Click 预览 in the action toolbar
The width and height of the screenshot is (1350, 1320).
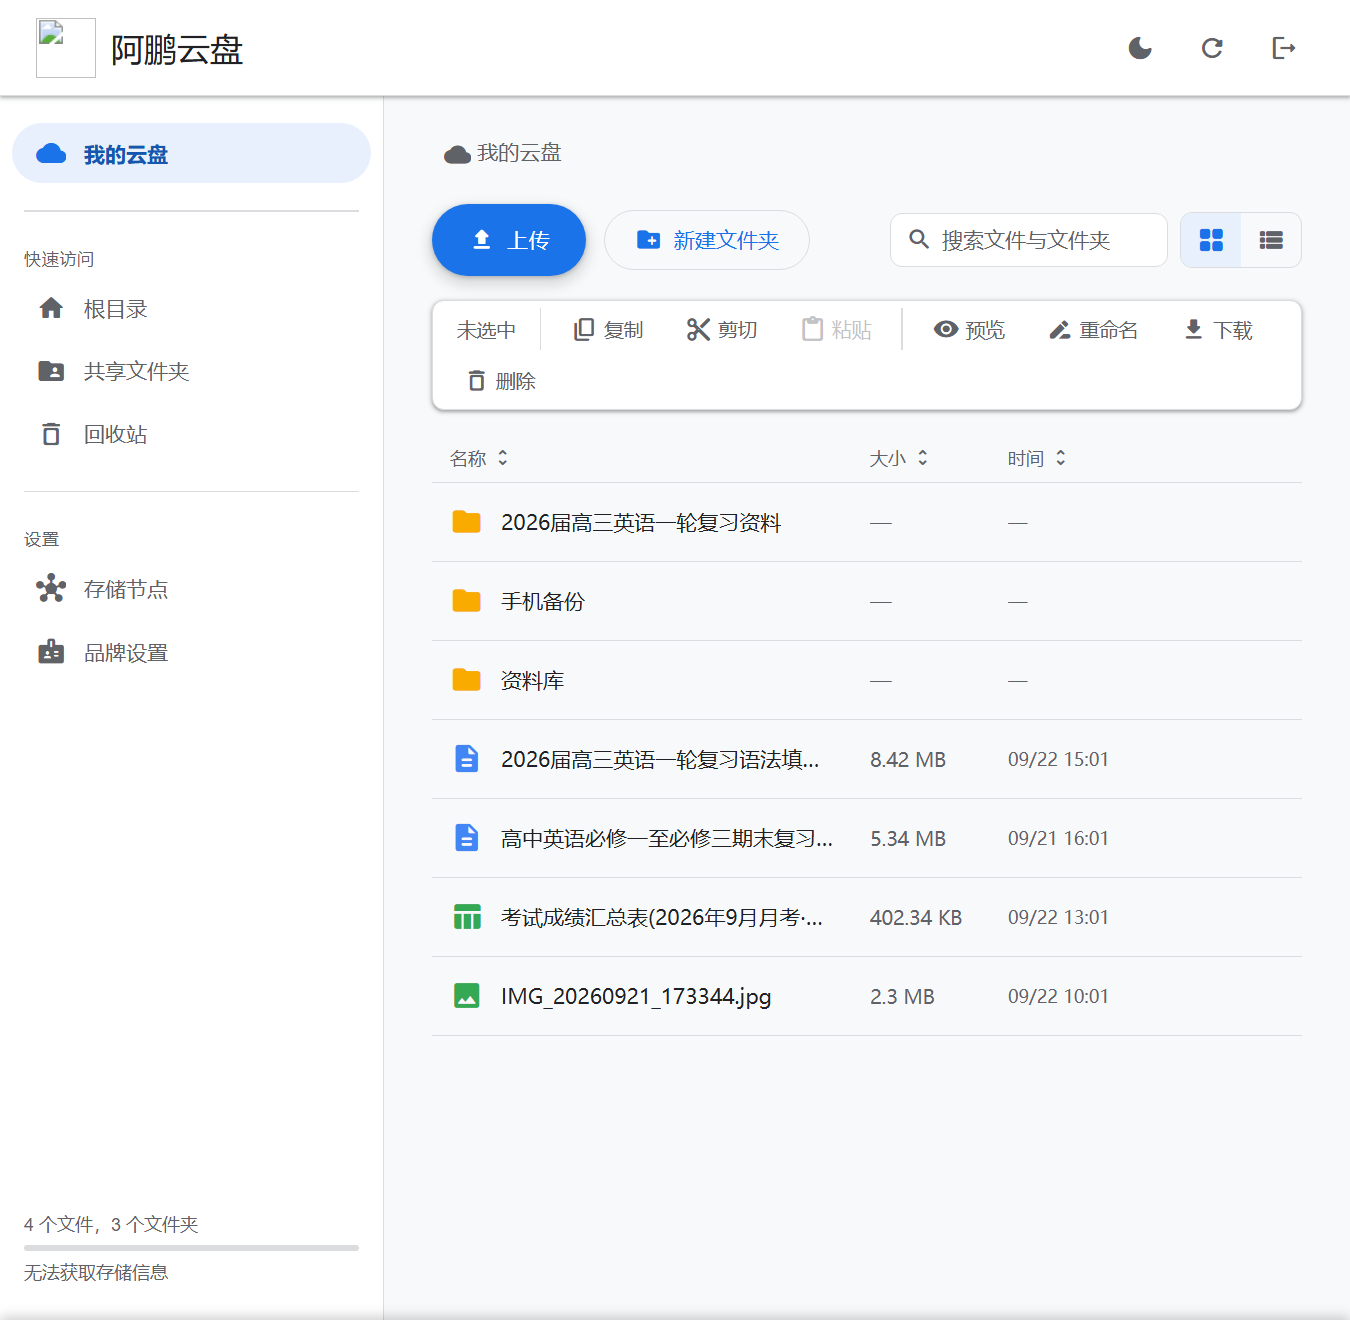(969, 330)
